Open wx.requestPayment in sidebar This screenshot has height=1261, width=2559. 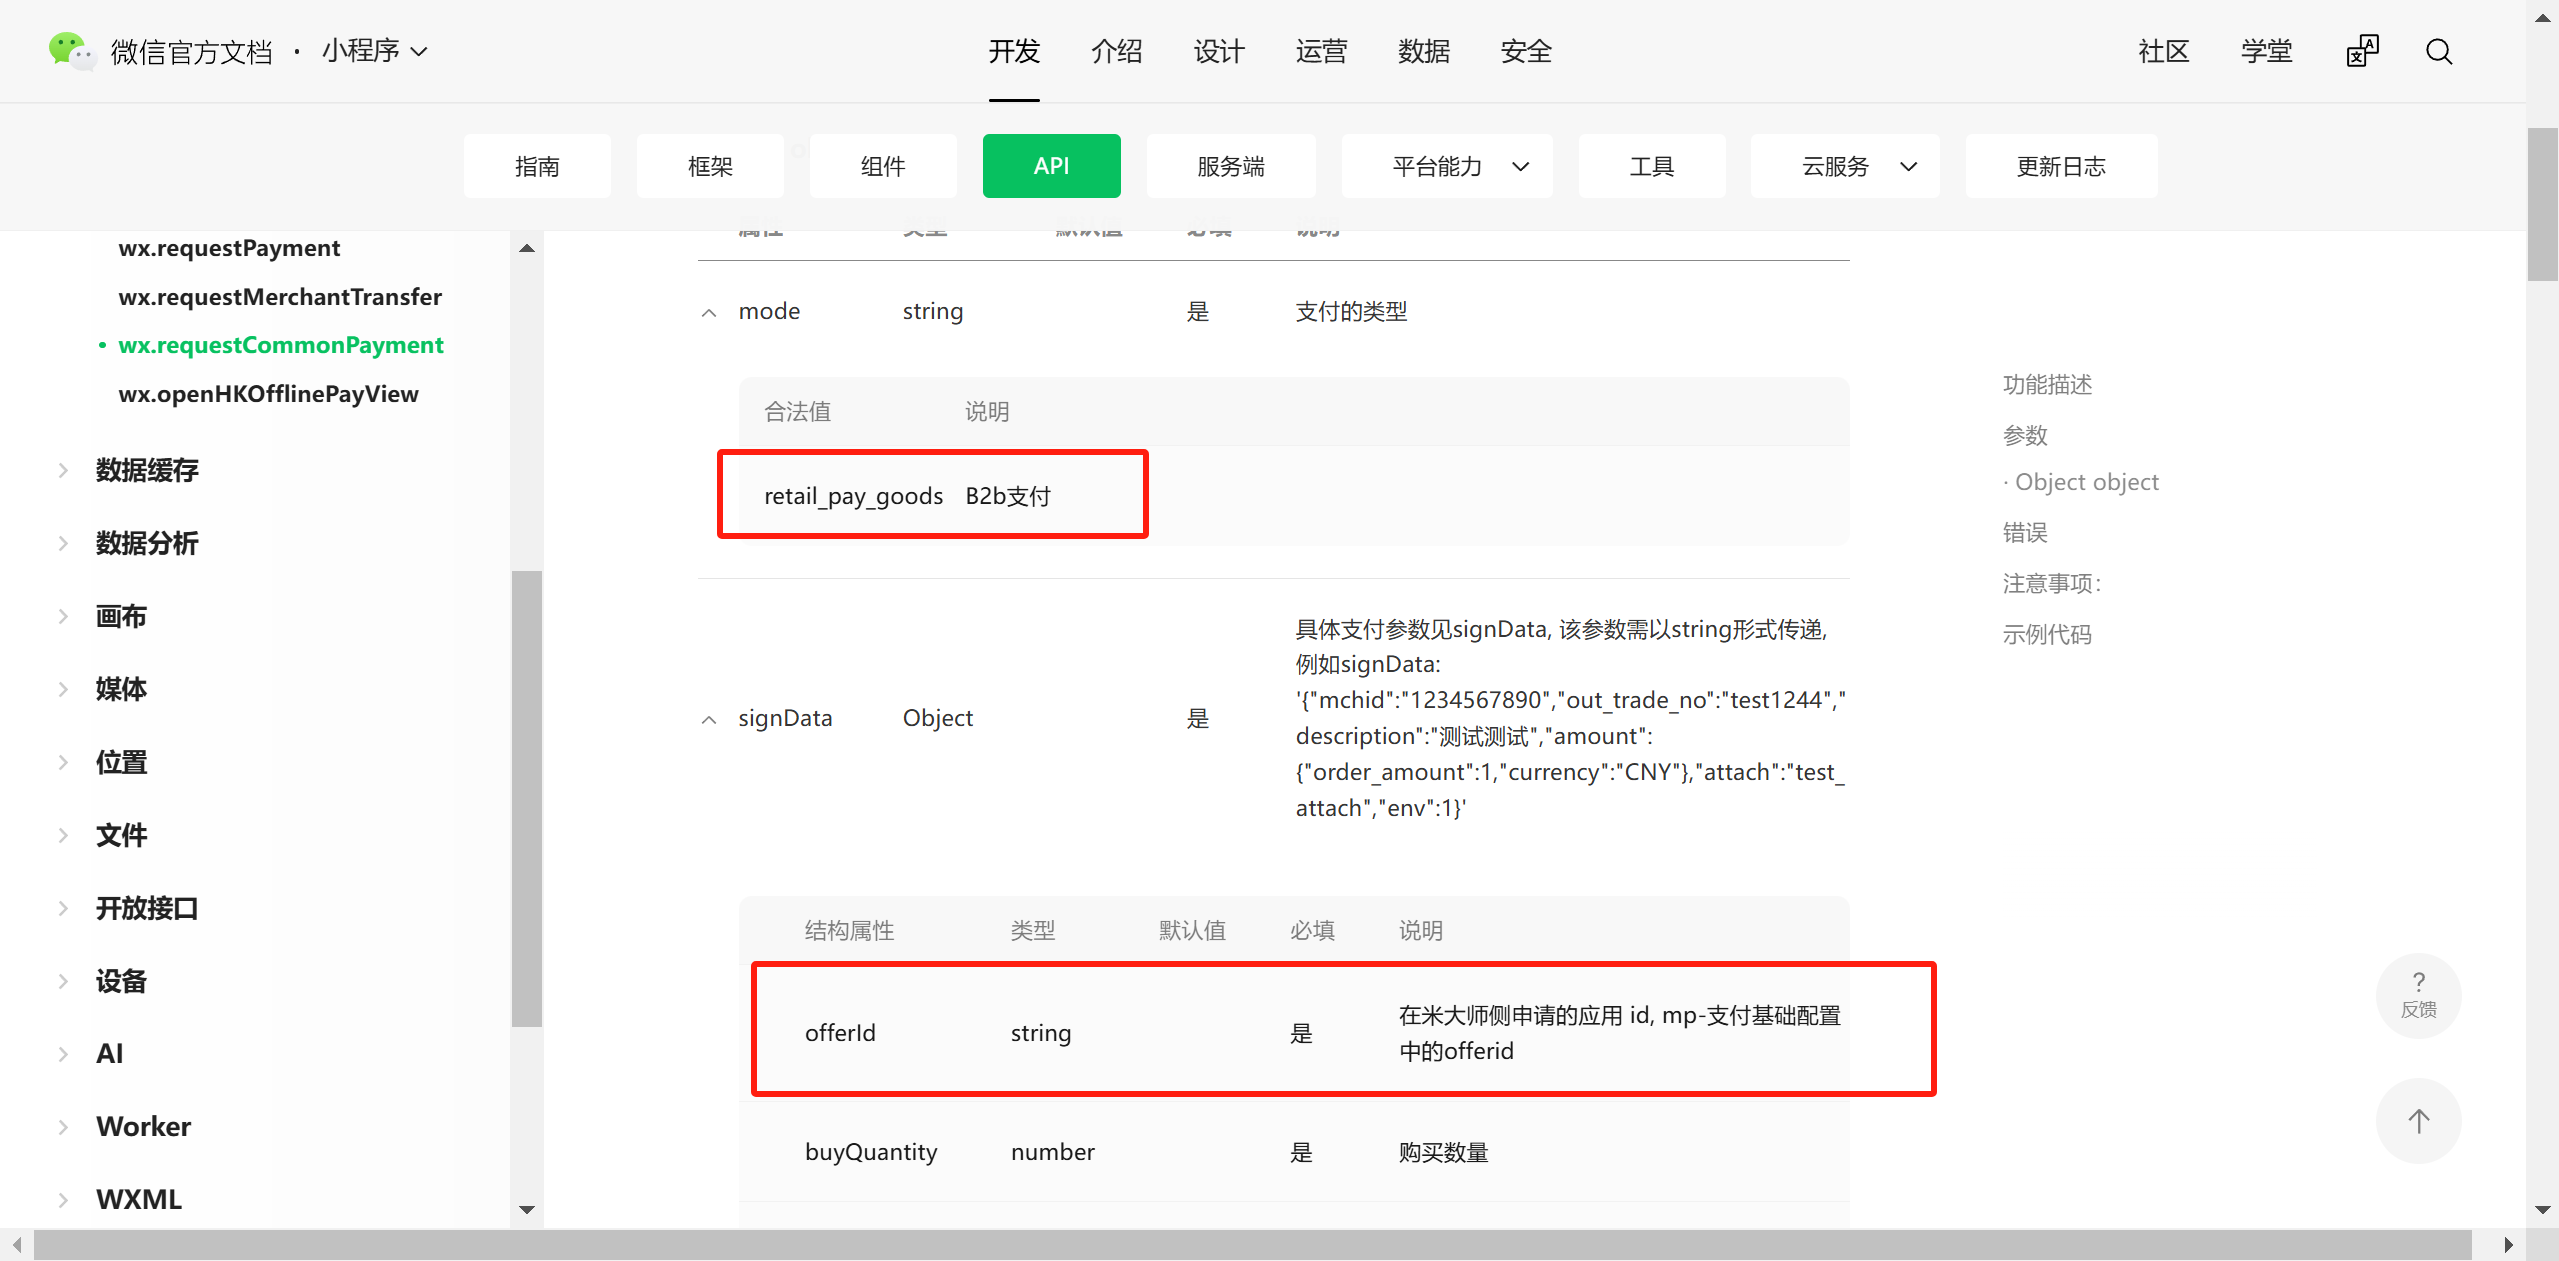click(x=229, y=248)
